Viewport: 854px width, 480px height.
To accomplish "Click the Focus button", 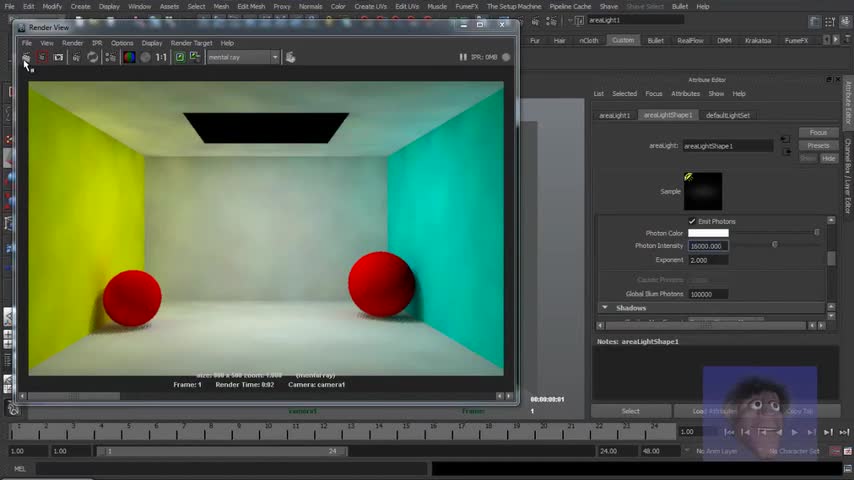I will pos(818,132).
